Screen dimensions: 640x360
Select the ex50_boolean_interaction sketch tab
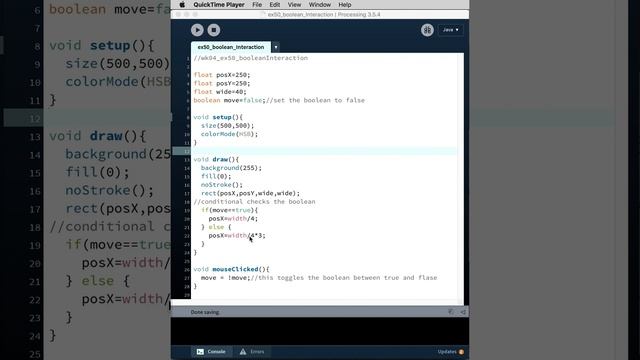click(x=231, y=47)
